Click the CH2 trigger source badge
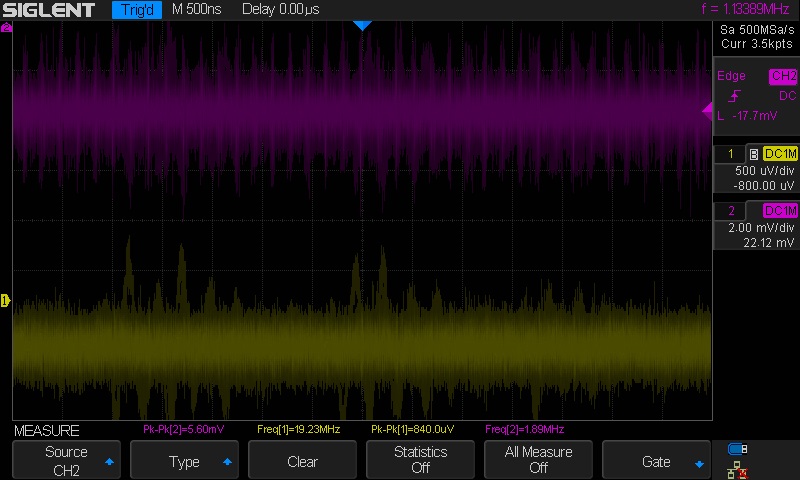 point(783,76)
